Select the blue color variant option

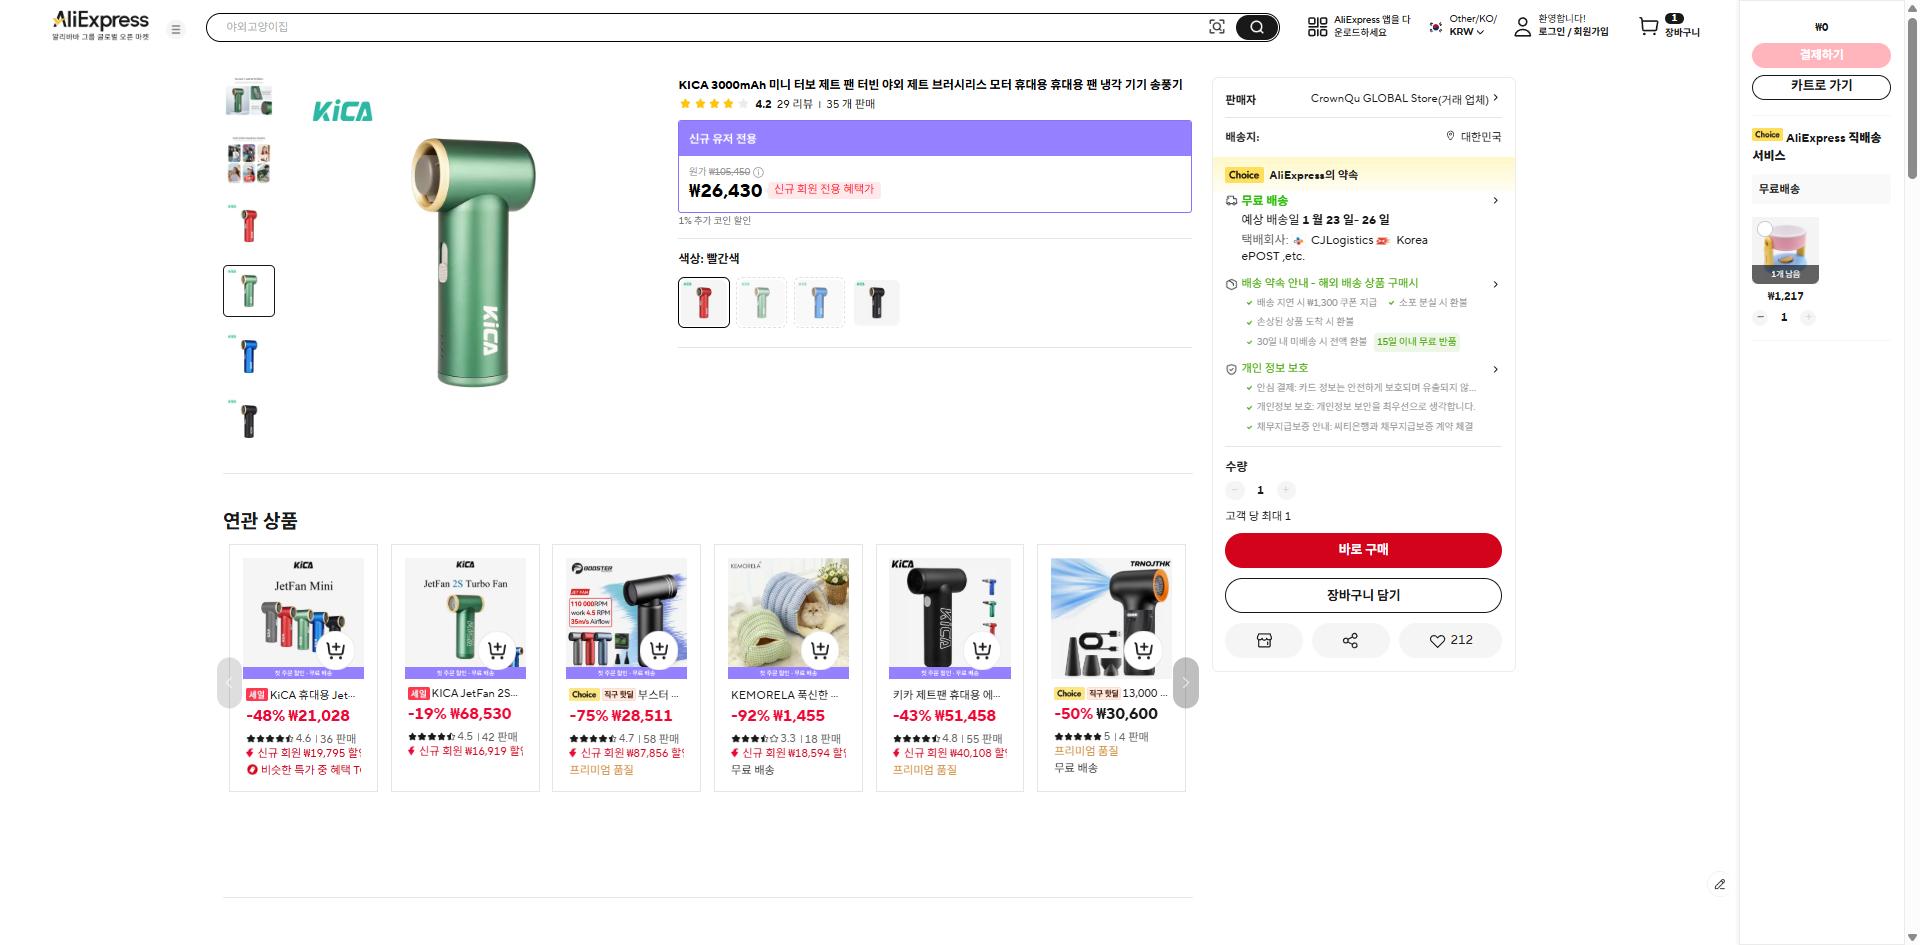(819, 302)
